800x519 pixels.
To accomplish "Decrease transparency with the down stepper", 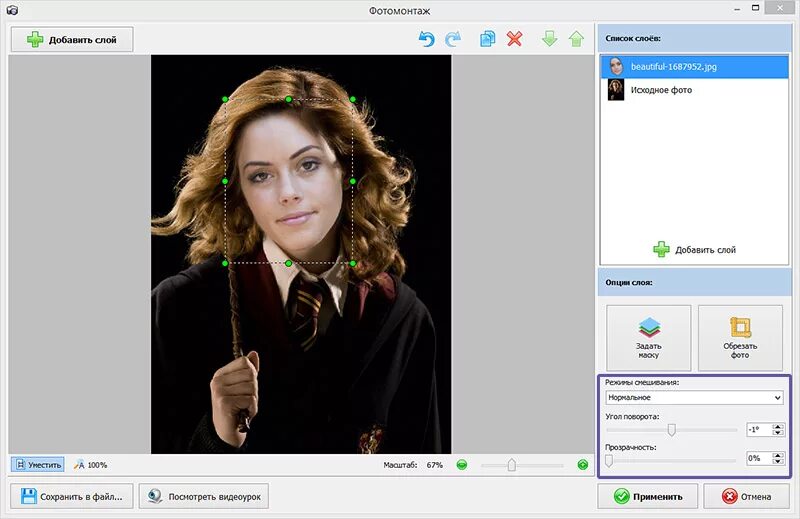I will click(778, 461).
